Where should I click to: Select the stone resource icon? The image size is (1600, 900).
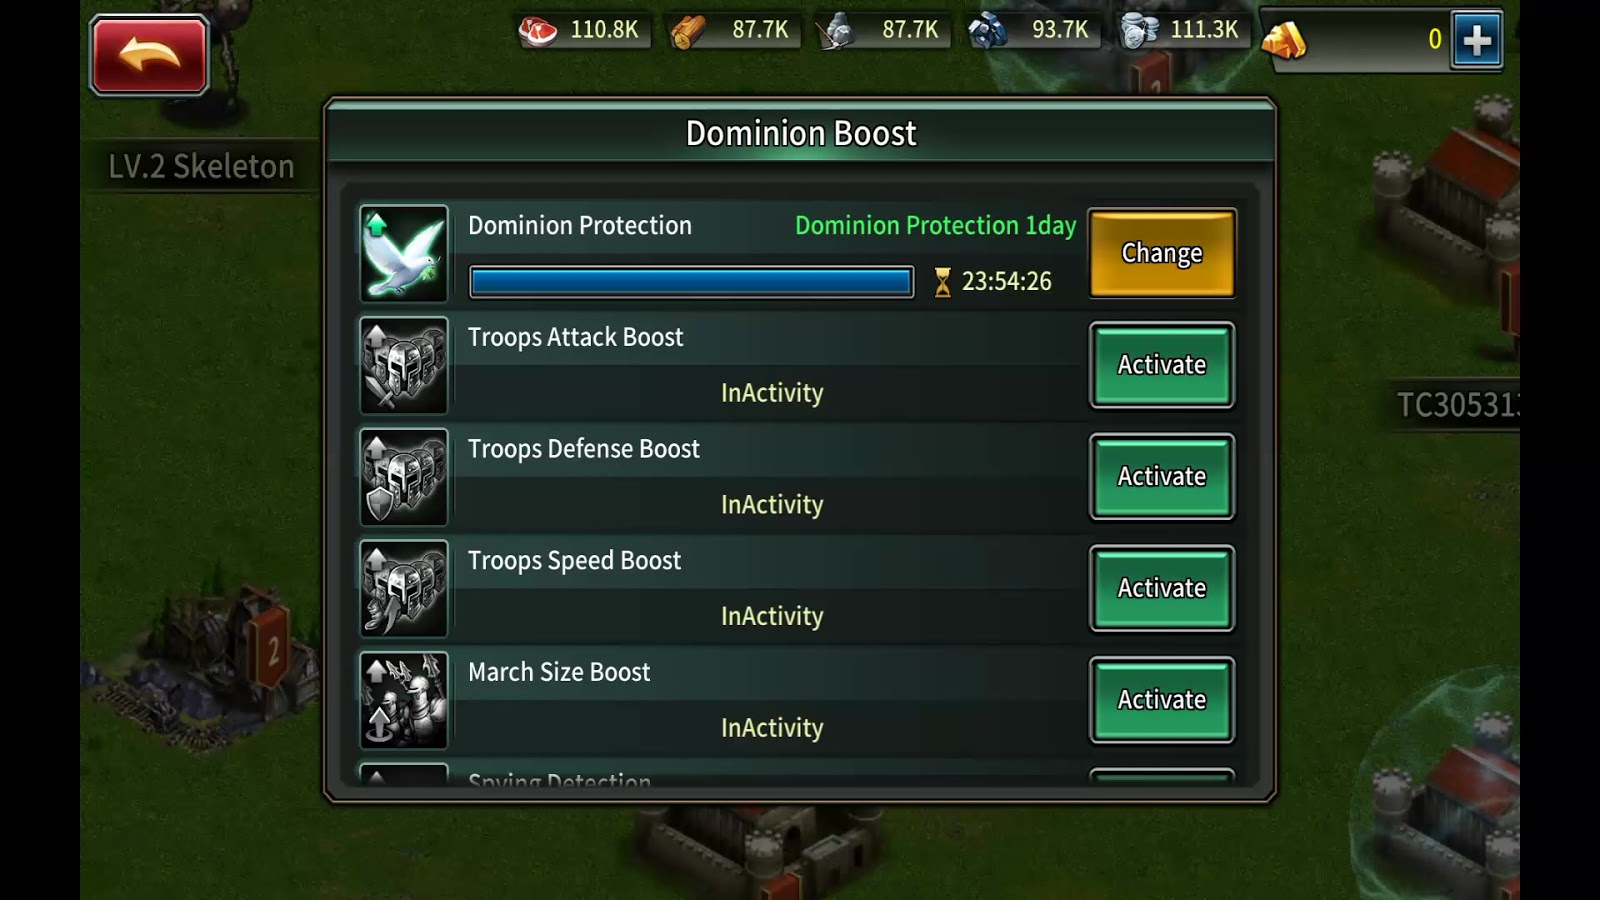(x=836, y=31)
